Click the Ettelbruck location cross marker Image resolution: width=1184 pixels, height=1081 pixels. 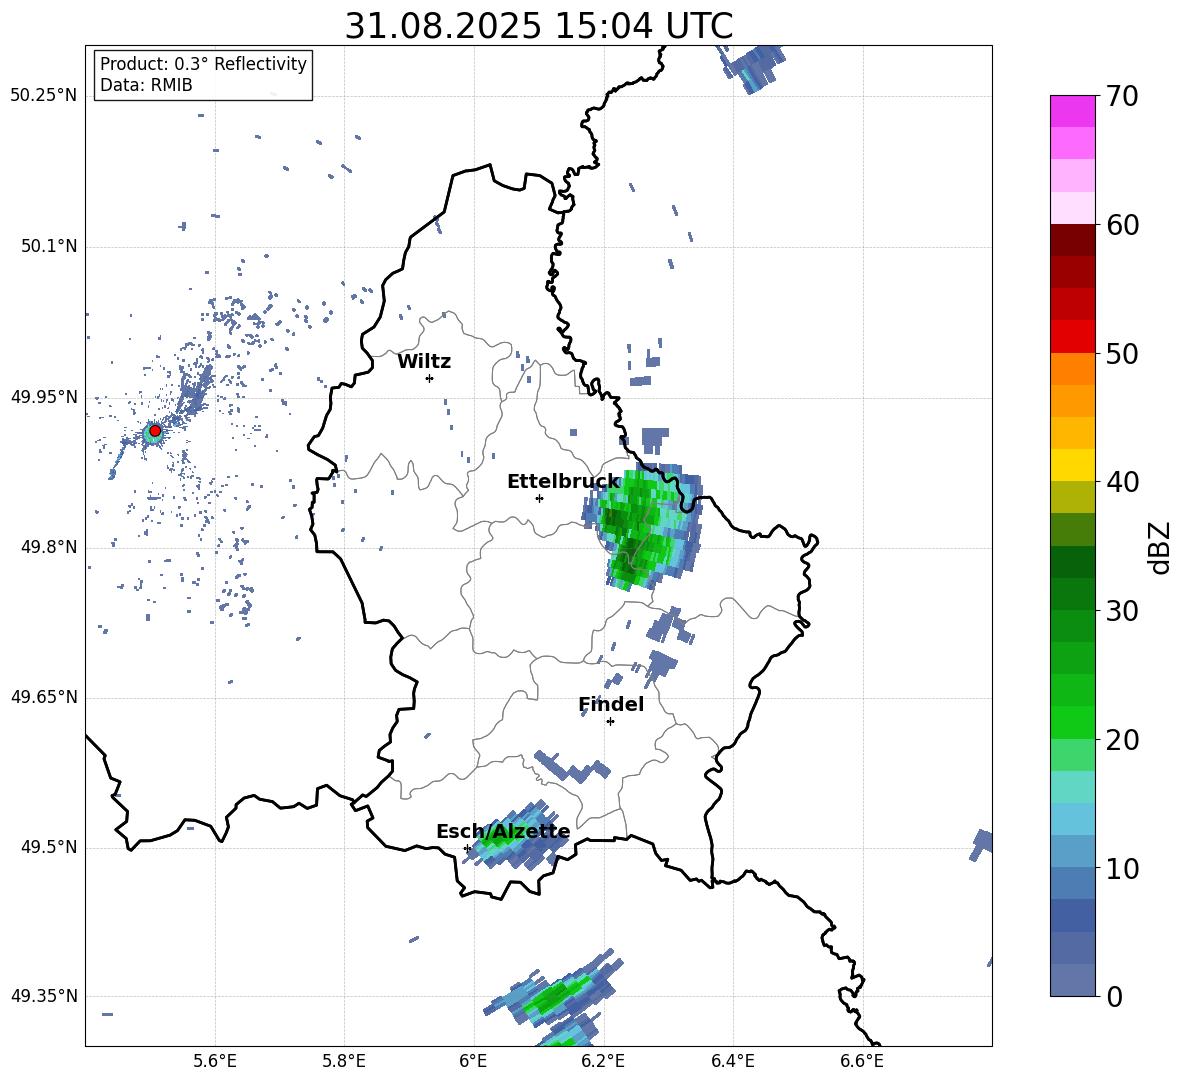click(539, 498)
